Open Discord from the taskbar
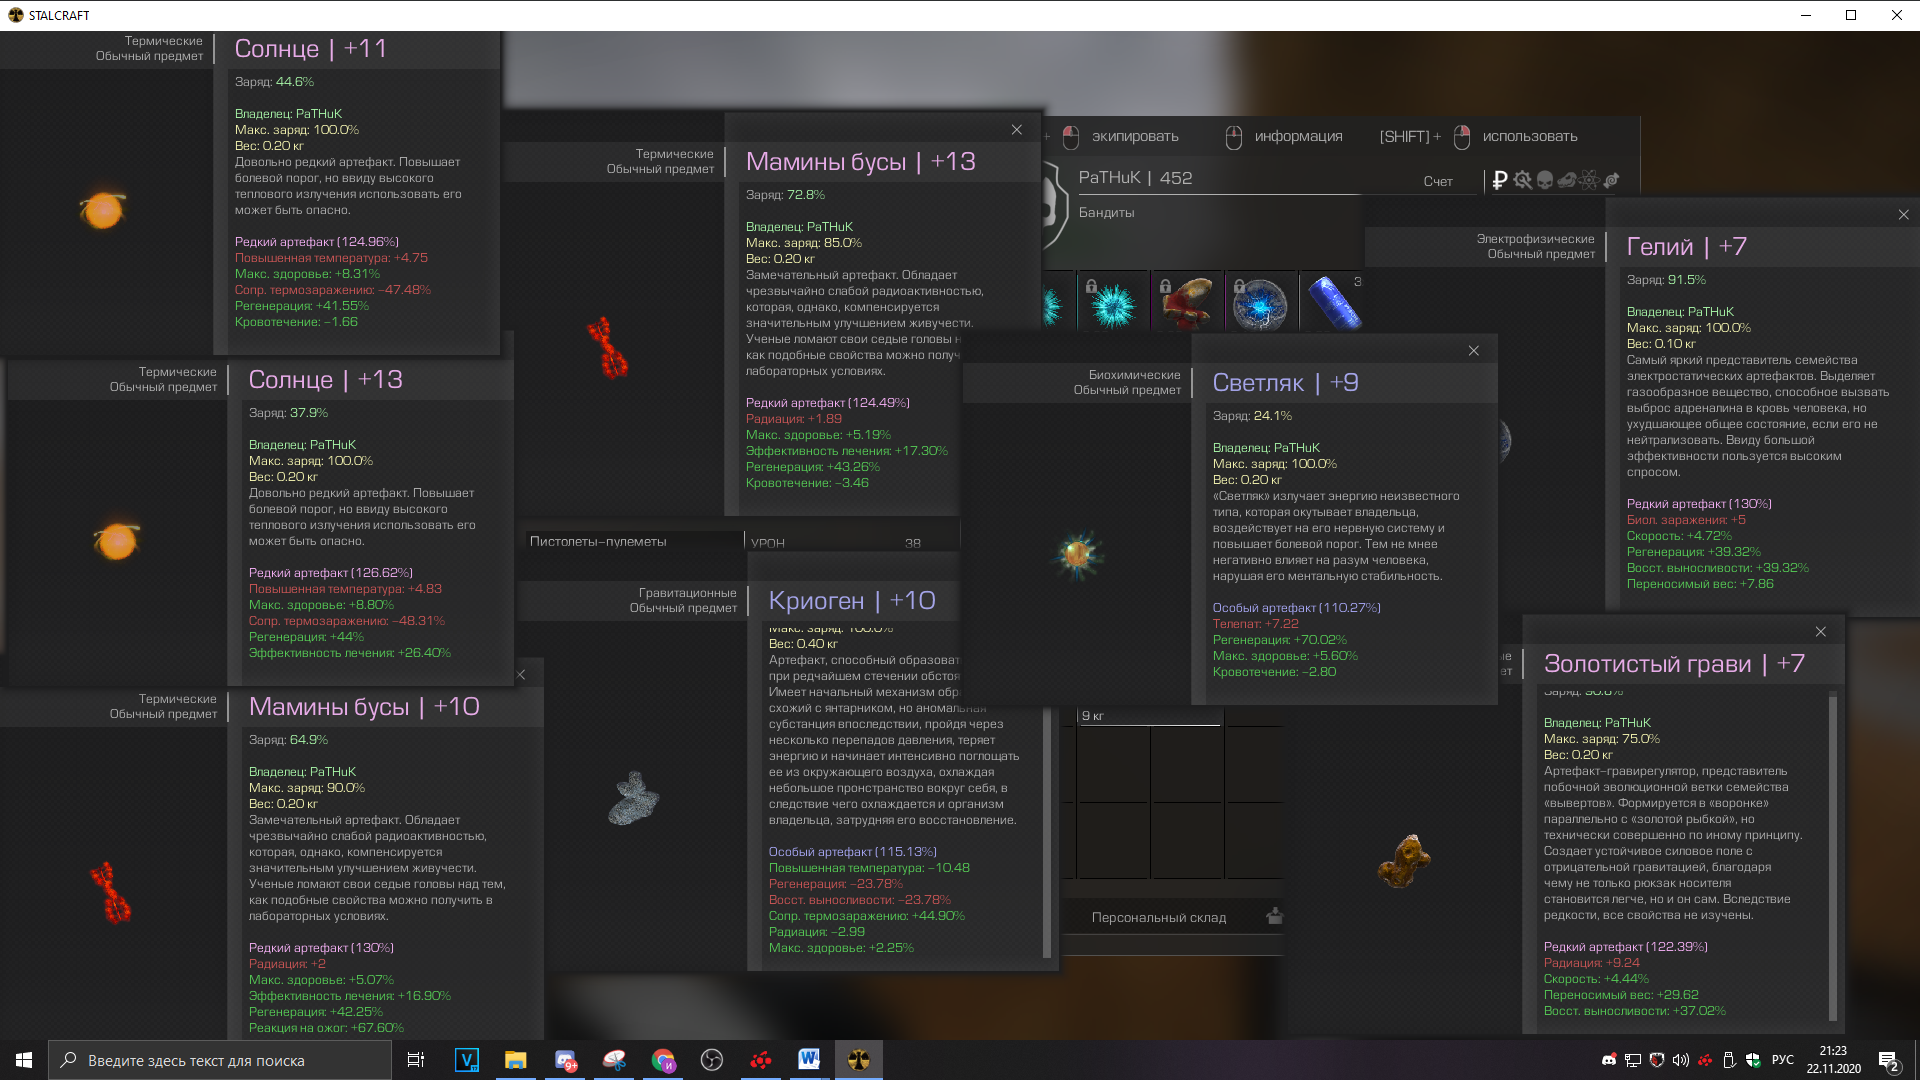The width and height of the screenshot is (1920, 1080). point(565,1060)
